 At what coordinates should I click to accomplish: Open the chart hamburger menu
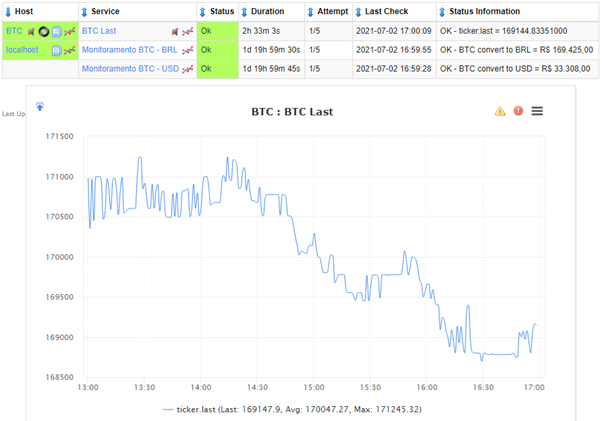coord(537,111)
